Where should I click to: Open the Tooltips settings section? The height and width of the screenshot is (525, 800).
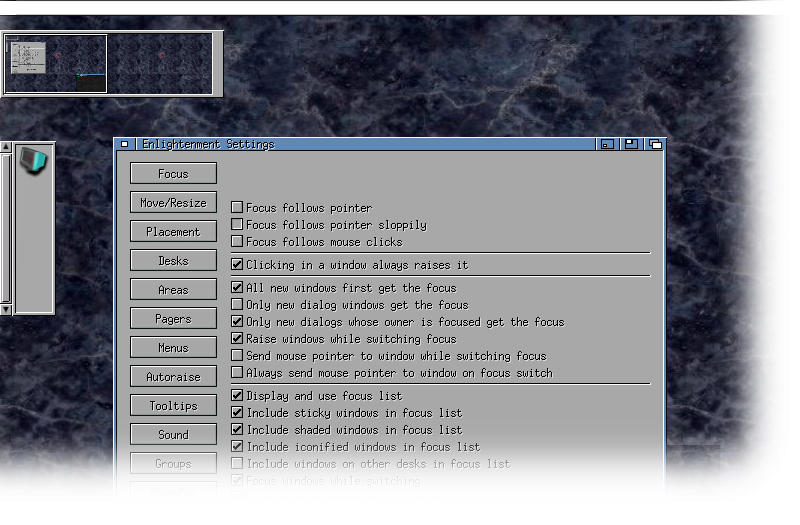click(173, 406)
